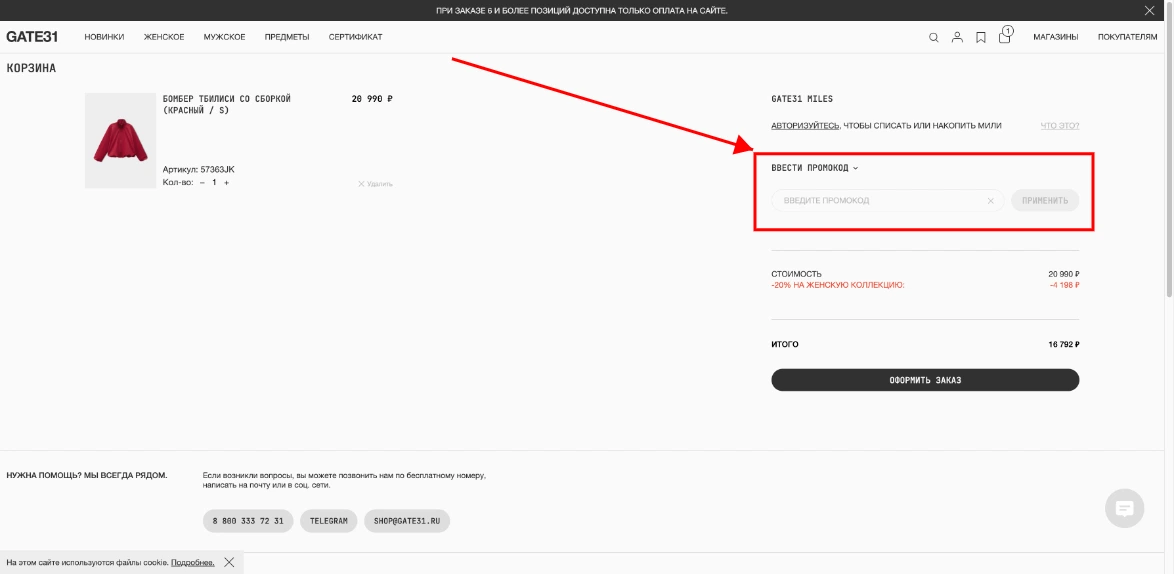Open the ЖЕНСКОЕ menu
The width and height of the screenshot is (1174, 574).
[164, 37]
